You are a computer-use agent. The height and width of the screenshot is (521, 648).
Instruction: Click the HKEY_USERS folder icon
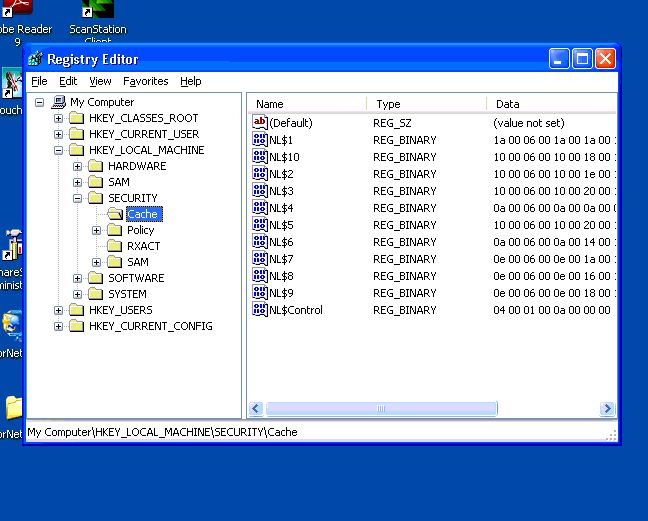coord(76,310)
